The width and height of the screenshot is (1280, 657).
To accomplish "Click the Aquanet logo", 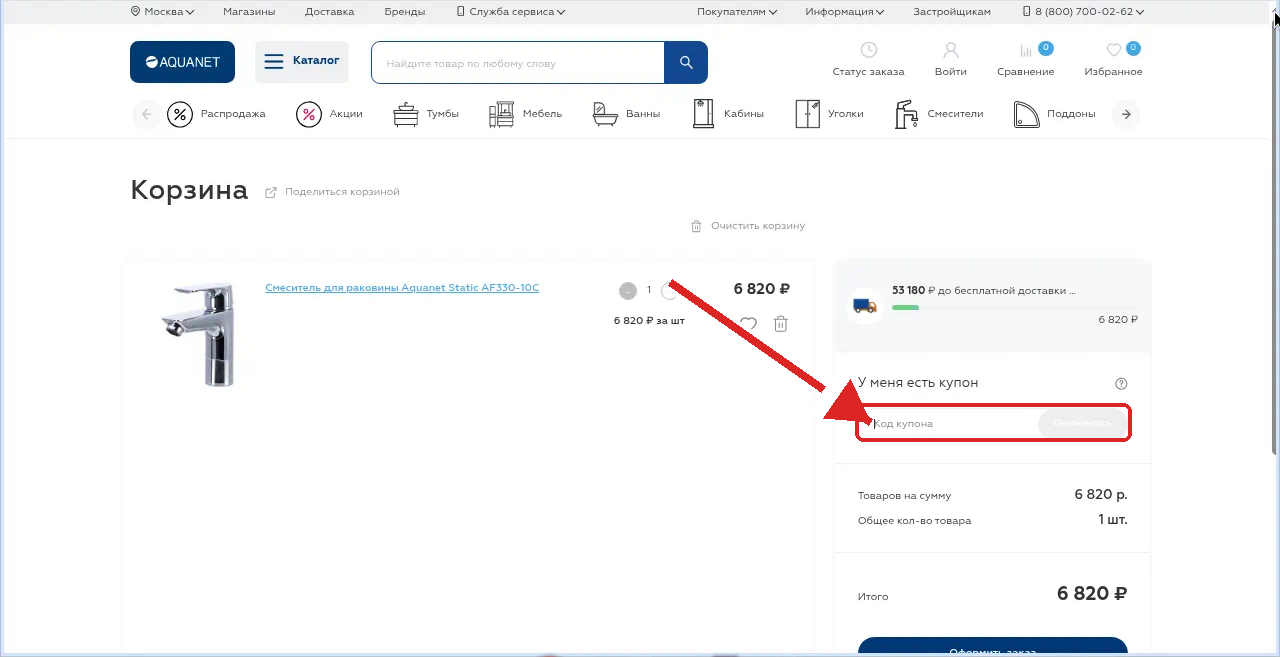I will click(x=182, y=62).
